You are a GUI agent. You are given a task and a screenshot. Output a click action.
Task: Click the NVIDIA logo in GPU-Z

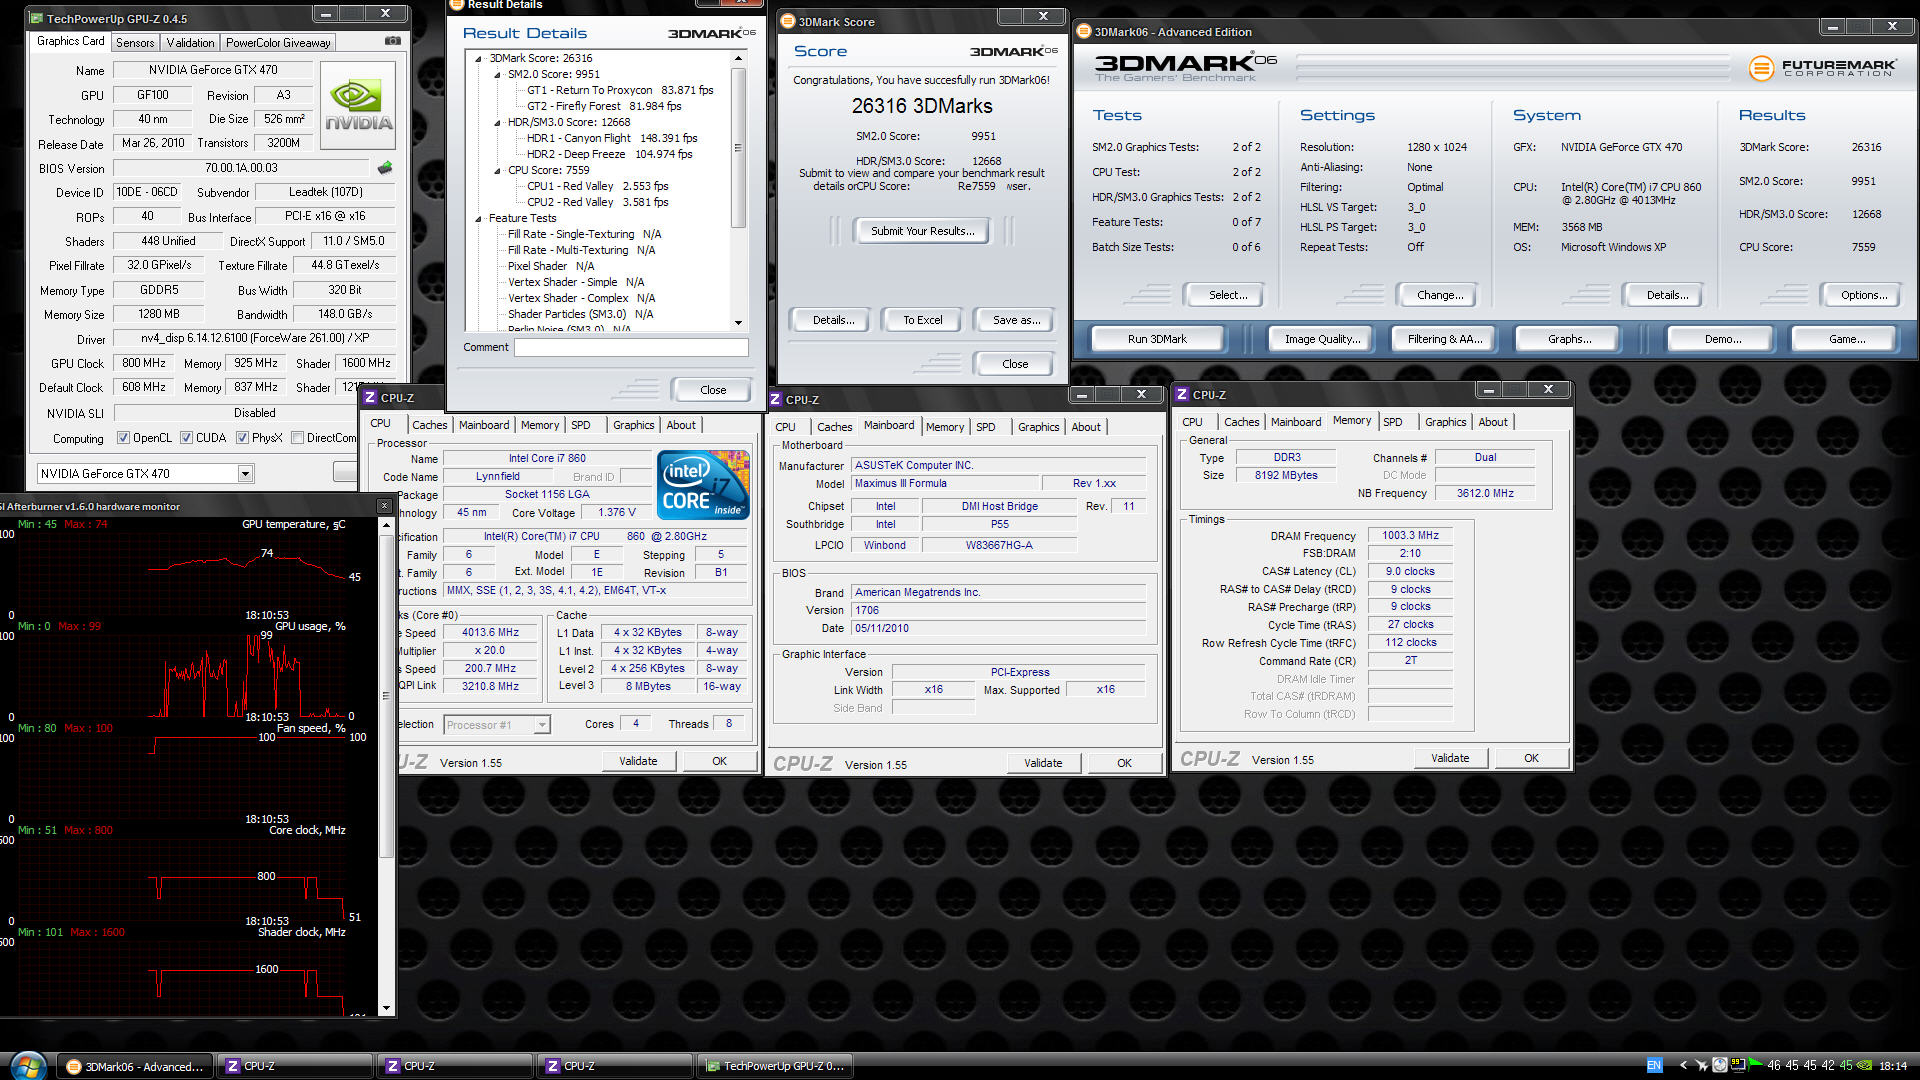pyautogui.click(x=358, y=107)
